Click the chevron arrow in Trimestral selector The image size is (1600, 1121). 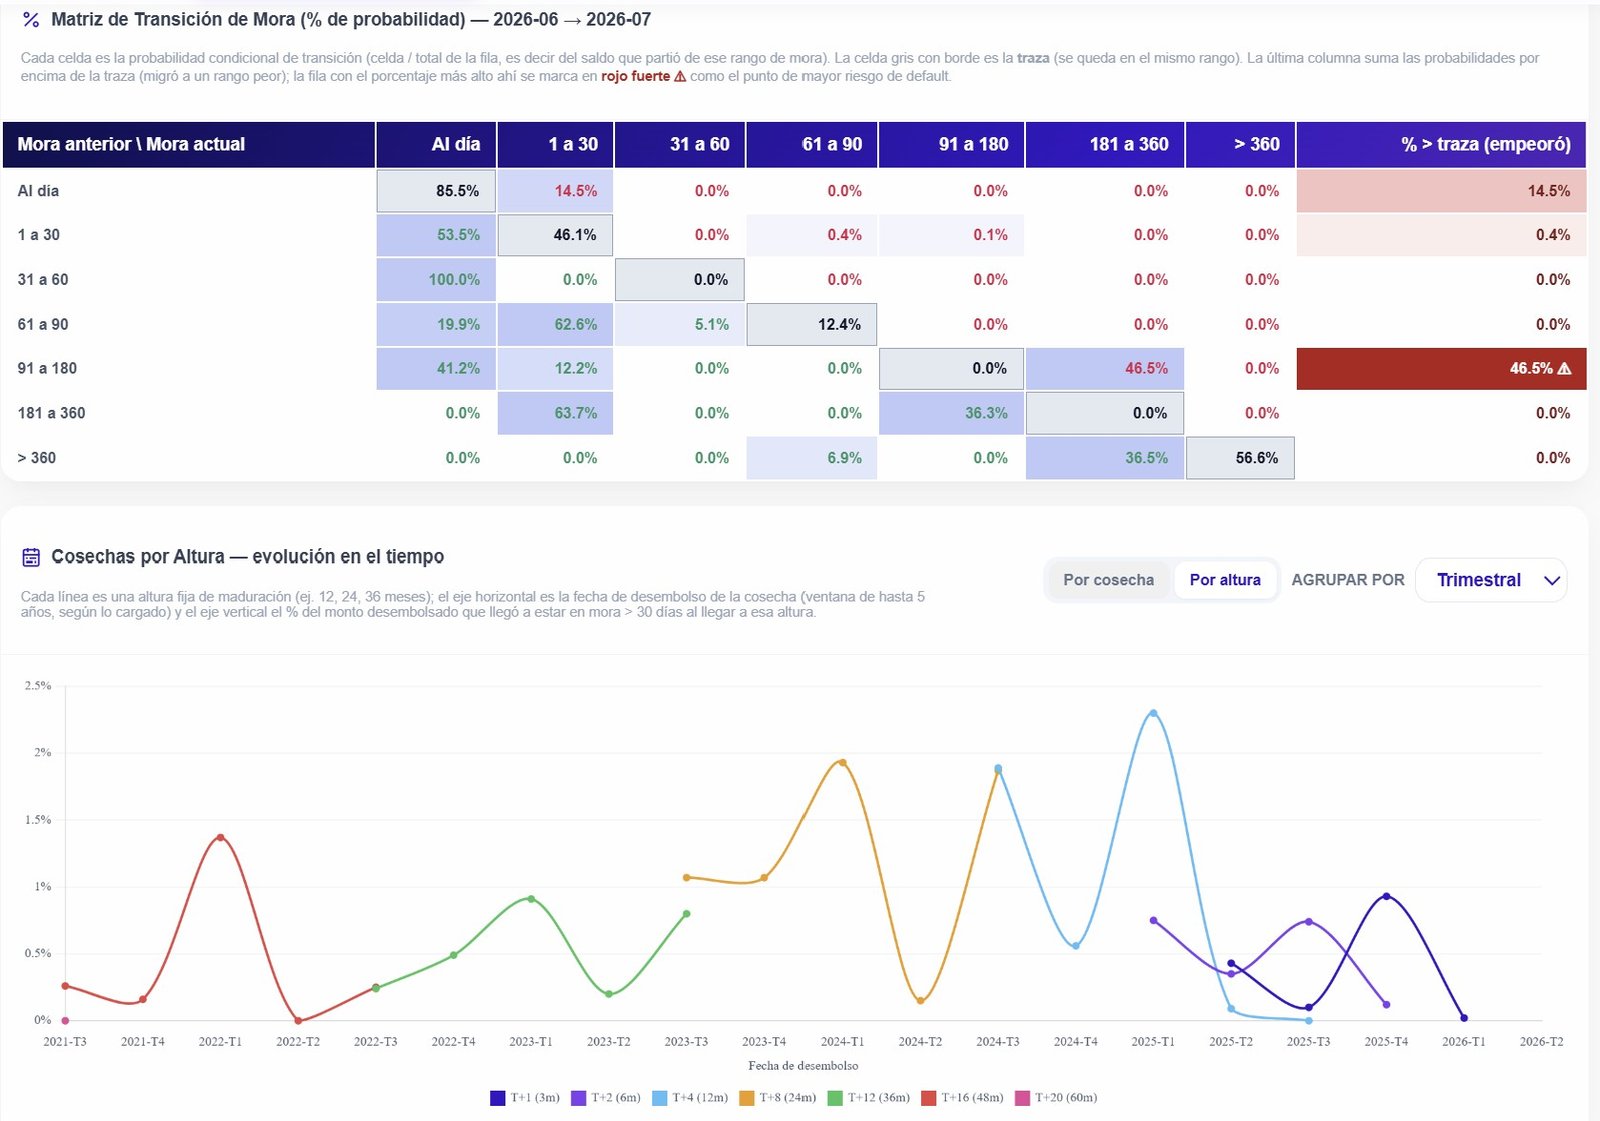pyautogui.click(x=1552, y=581)
